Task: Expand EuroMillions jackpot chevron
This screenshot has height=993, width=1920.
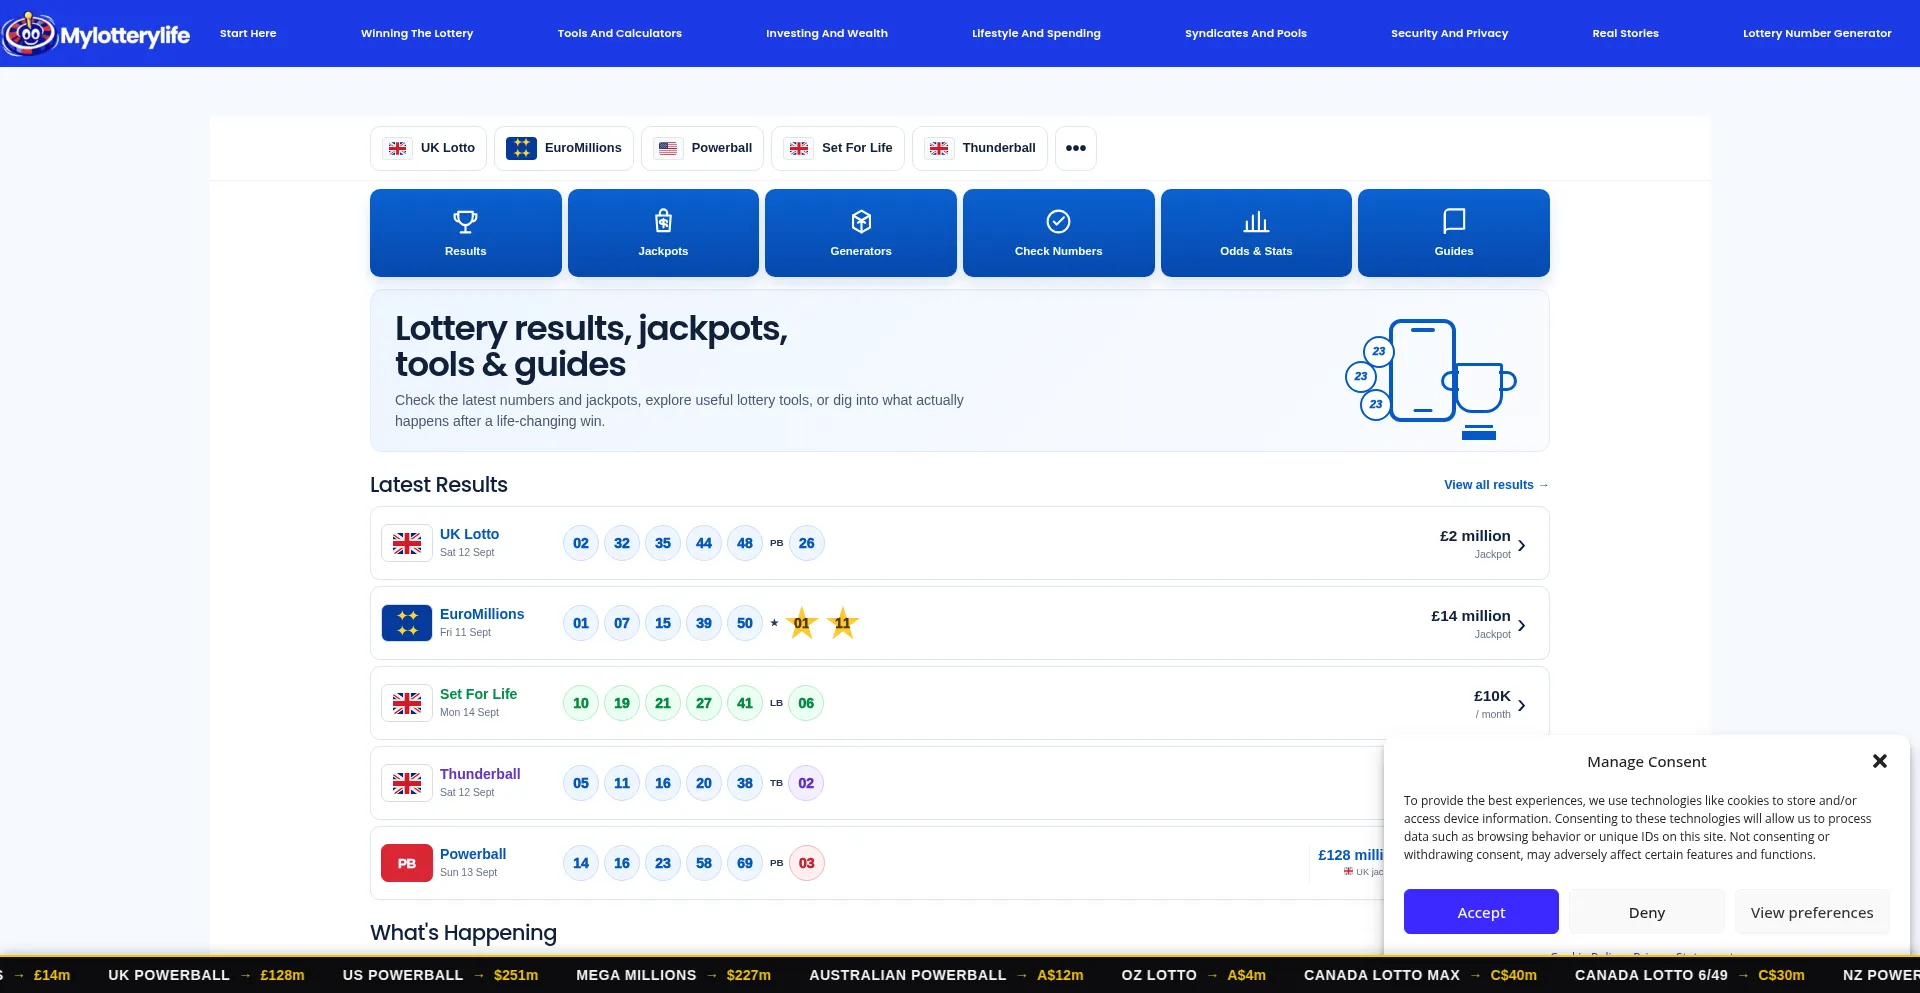Action: 1522,625
